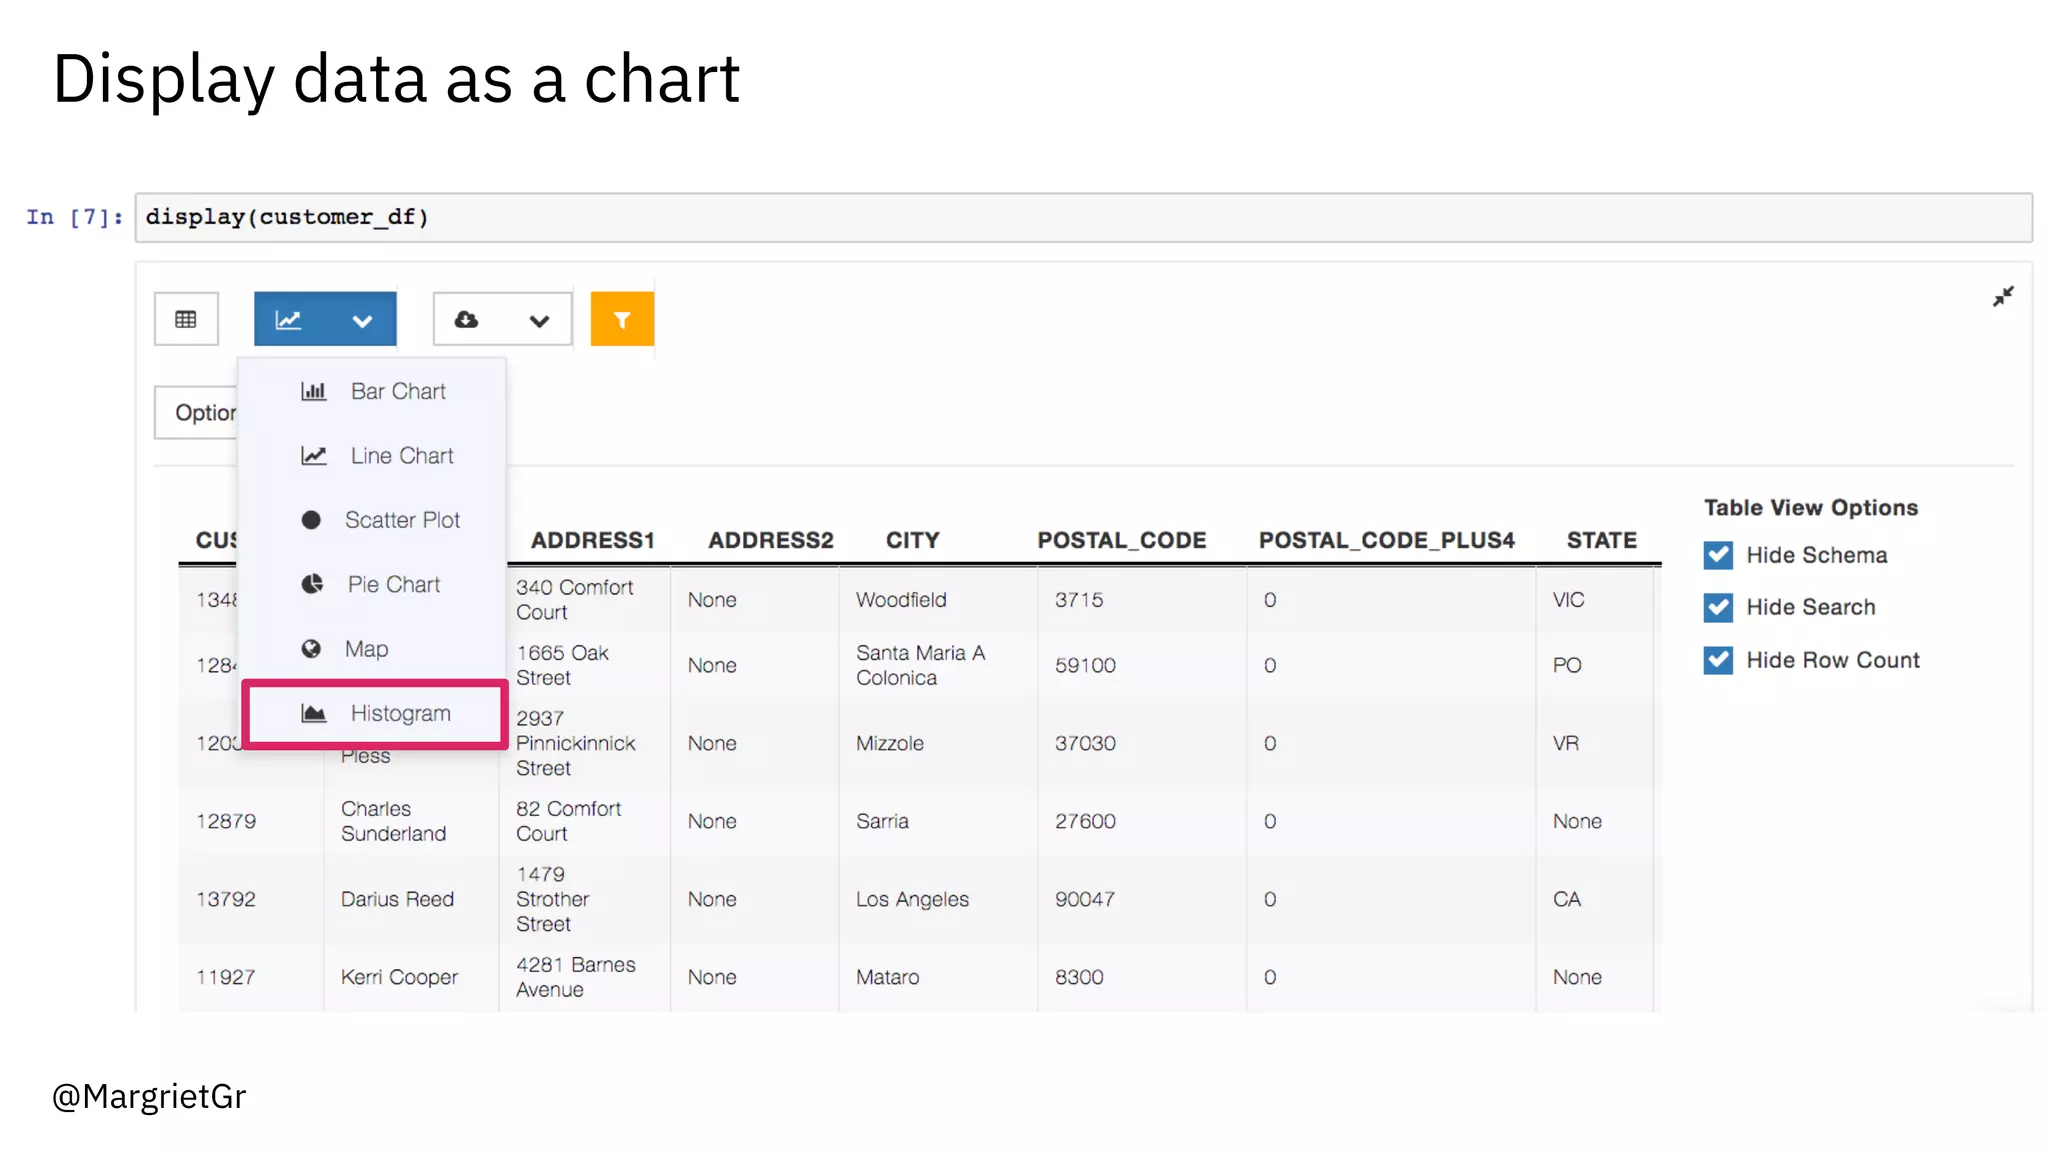Click the orange filter button
Viewport: 2048px width, 1152px height.
622,319
